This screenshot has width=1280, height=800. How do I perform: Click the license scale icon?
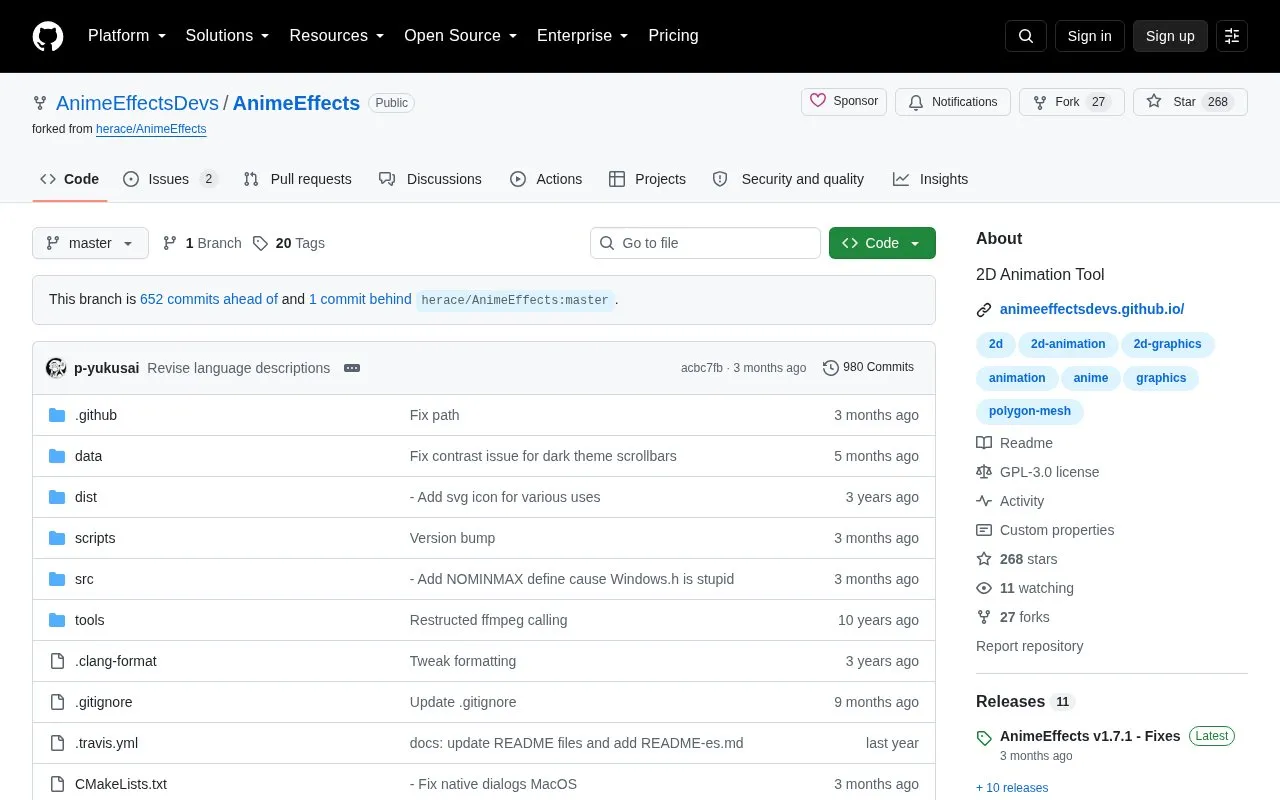[x=984, y=472]
